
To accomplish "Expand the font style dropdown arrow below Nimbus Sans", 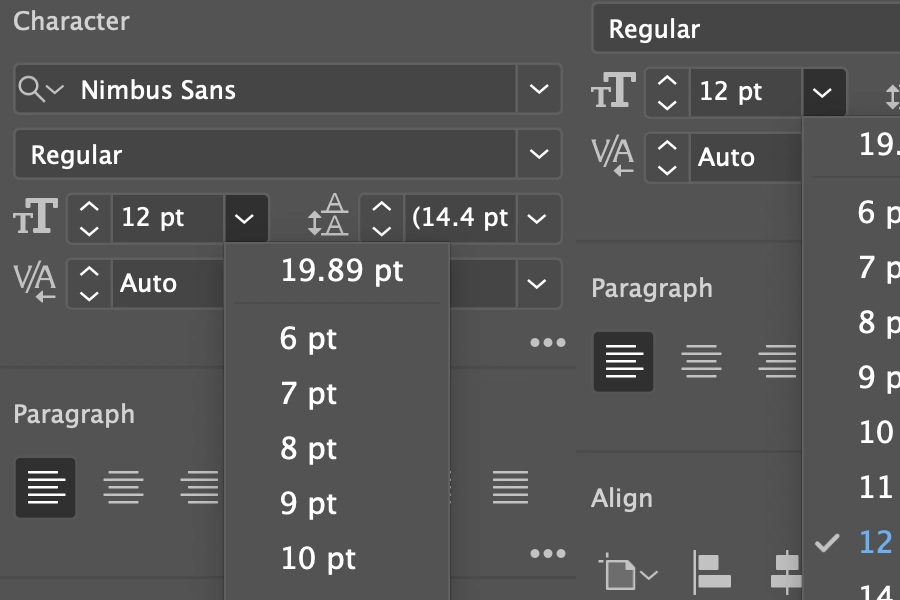I will (x=538, y=154).
